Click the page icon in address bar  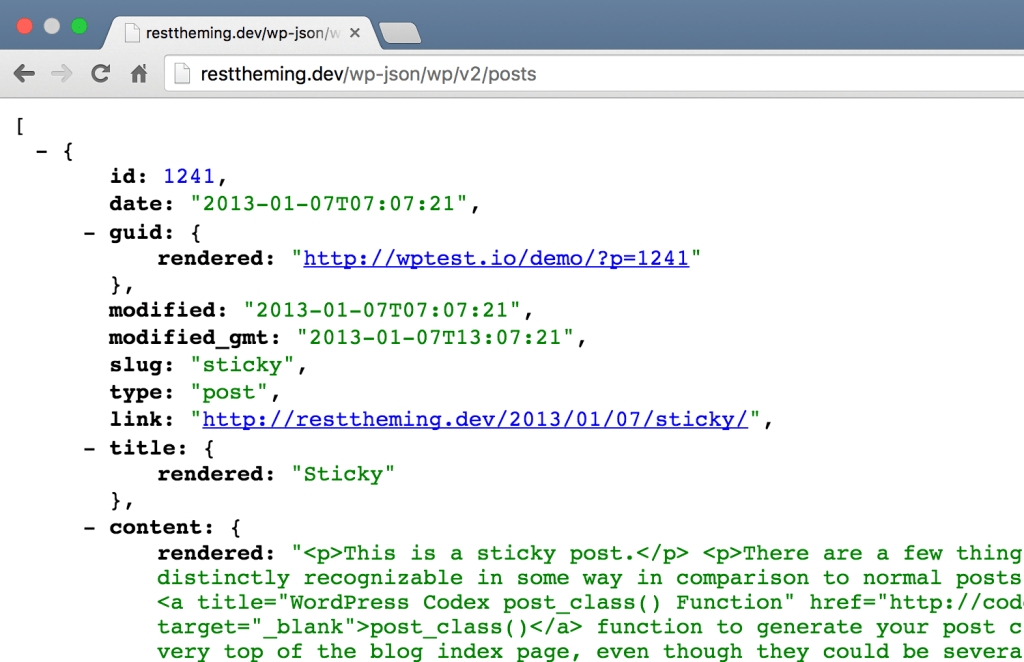click(181, 74)
